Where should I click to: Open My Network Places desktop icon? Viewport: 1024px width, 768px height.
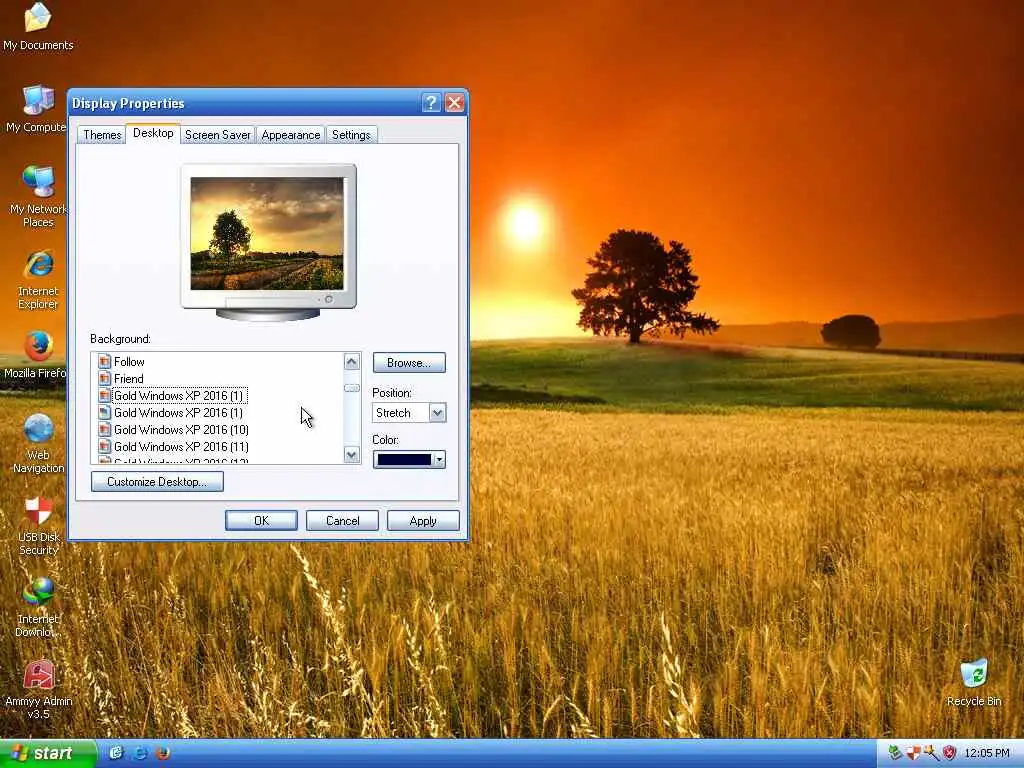(38, 196)
